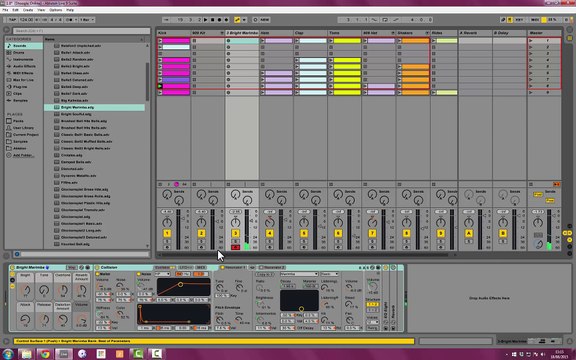Open the File menu

pos(5,10)
